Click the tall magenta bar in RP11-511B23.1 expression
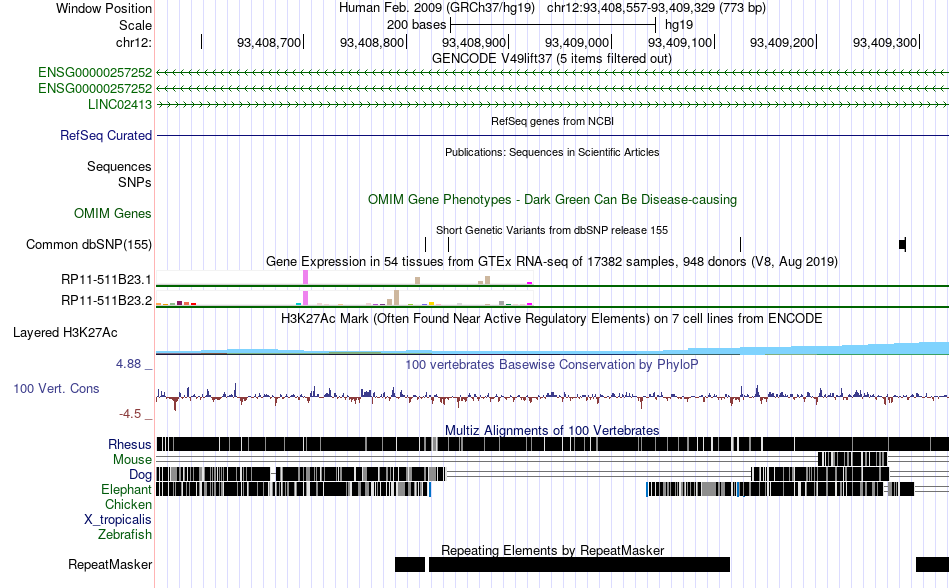The image size is (950, 588). click(x=306, y=277)
